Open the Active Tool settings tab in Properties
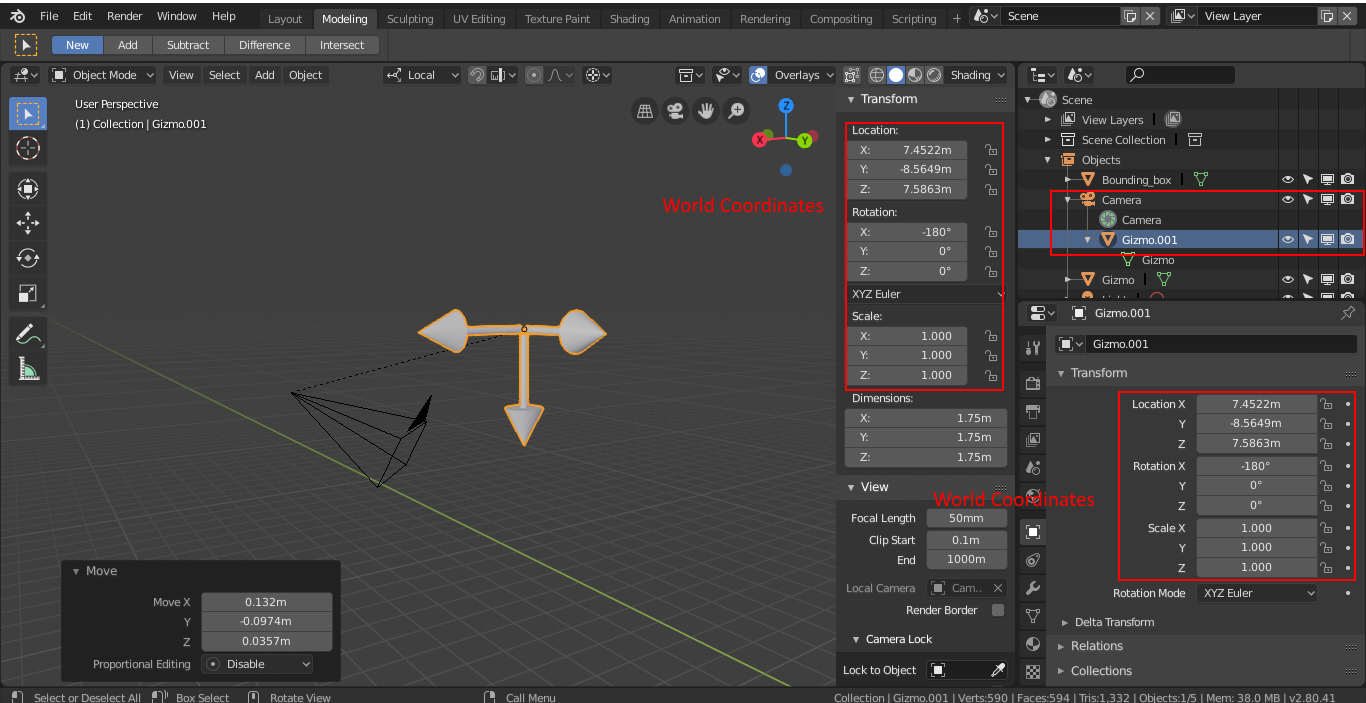 [x=1033, y=348]
